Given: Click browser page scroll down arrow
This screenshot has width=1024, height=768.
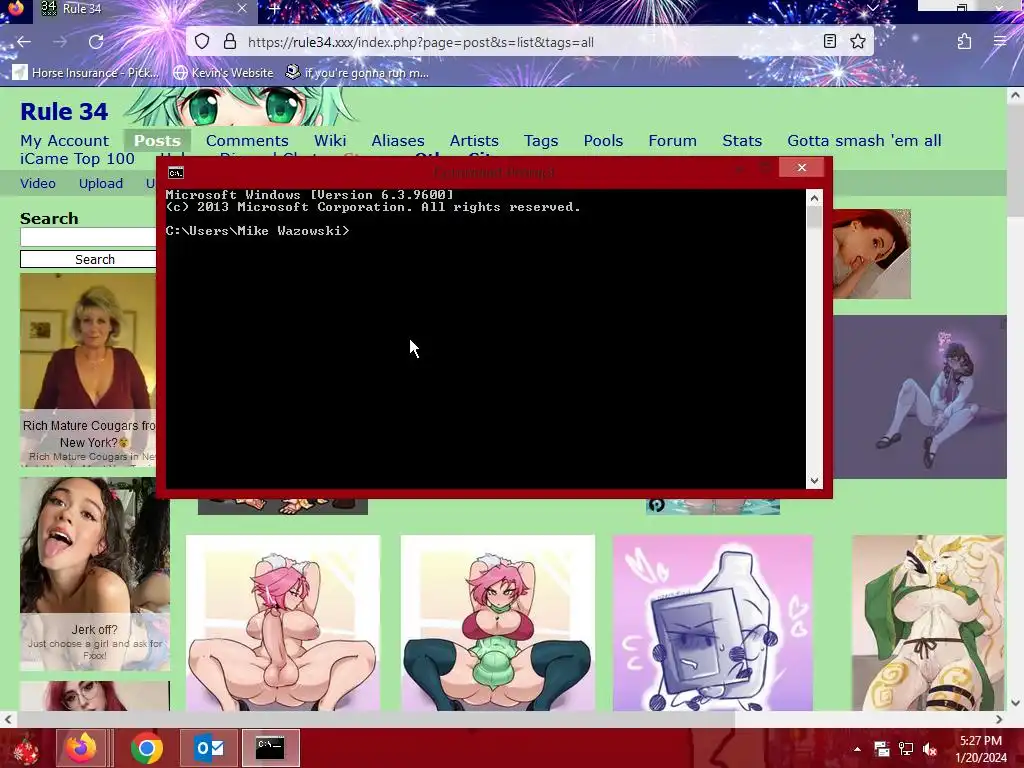Looking at the screenshot, I should point(1015,703).
